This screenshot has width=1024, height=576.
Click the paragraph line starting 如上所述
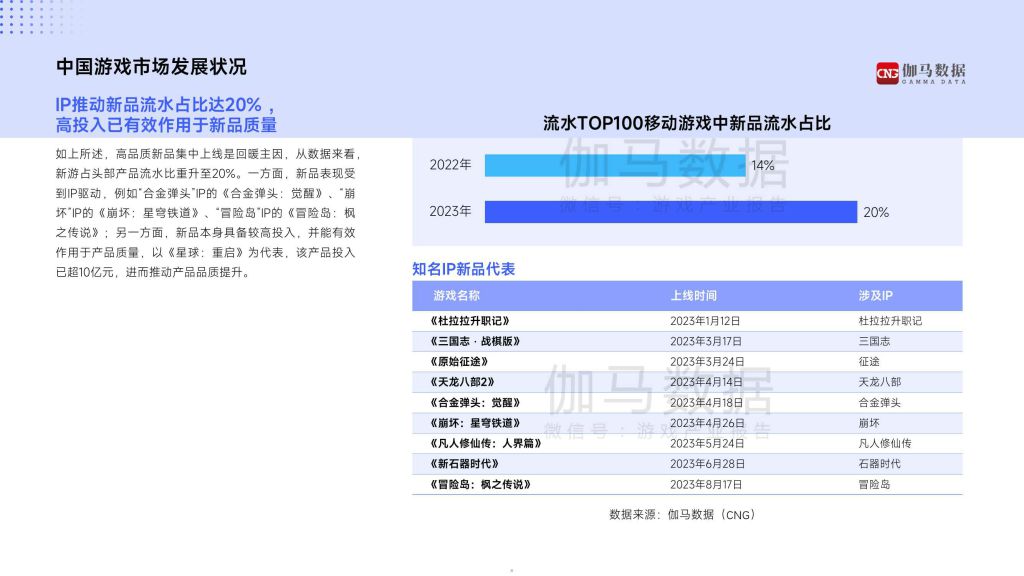pyautogui.click(x=208, y=153)
